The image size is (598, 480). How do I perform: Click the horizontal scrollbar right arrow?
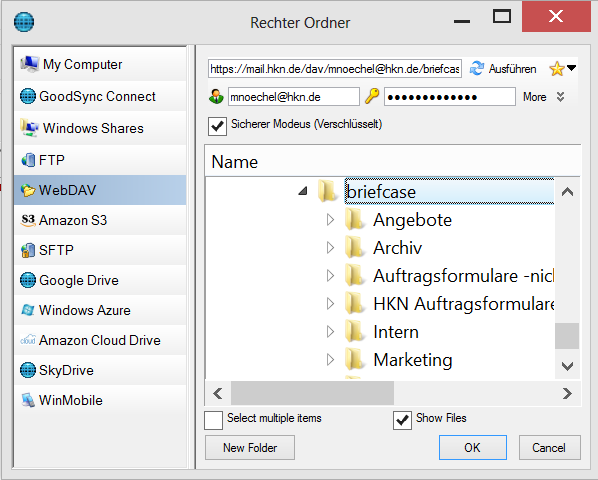pyautogui.click(x=567, y=393)
